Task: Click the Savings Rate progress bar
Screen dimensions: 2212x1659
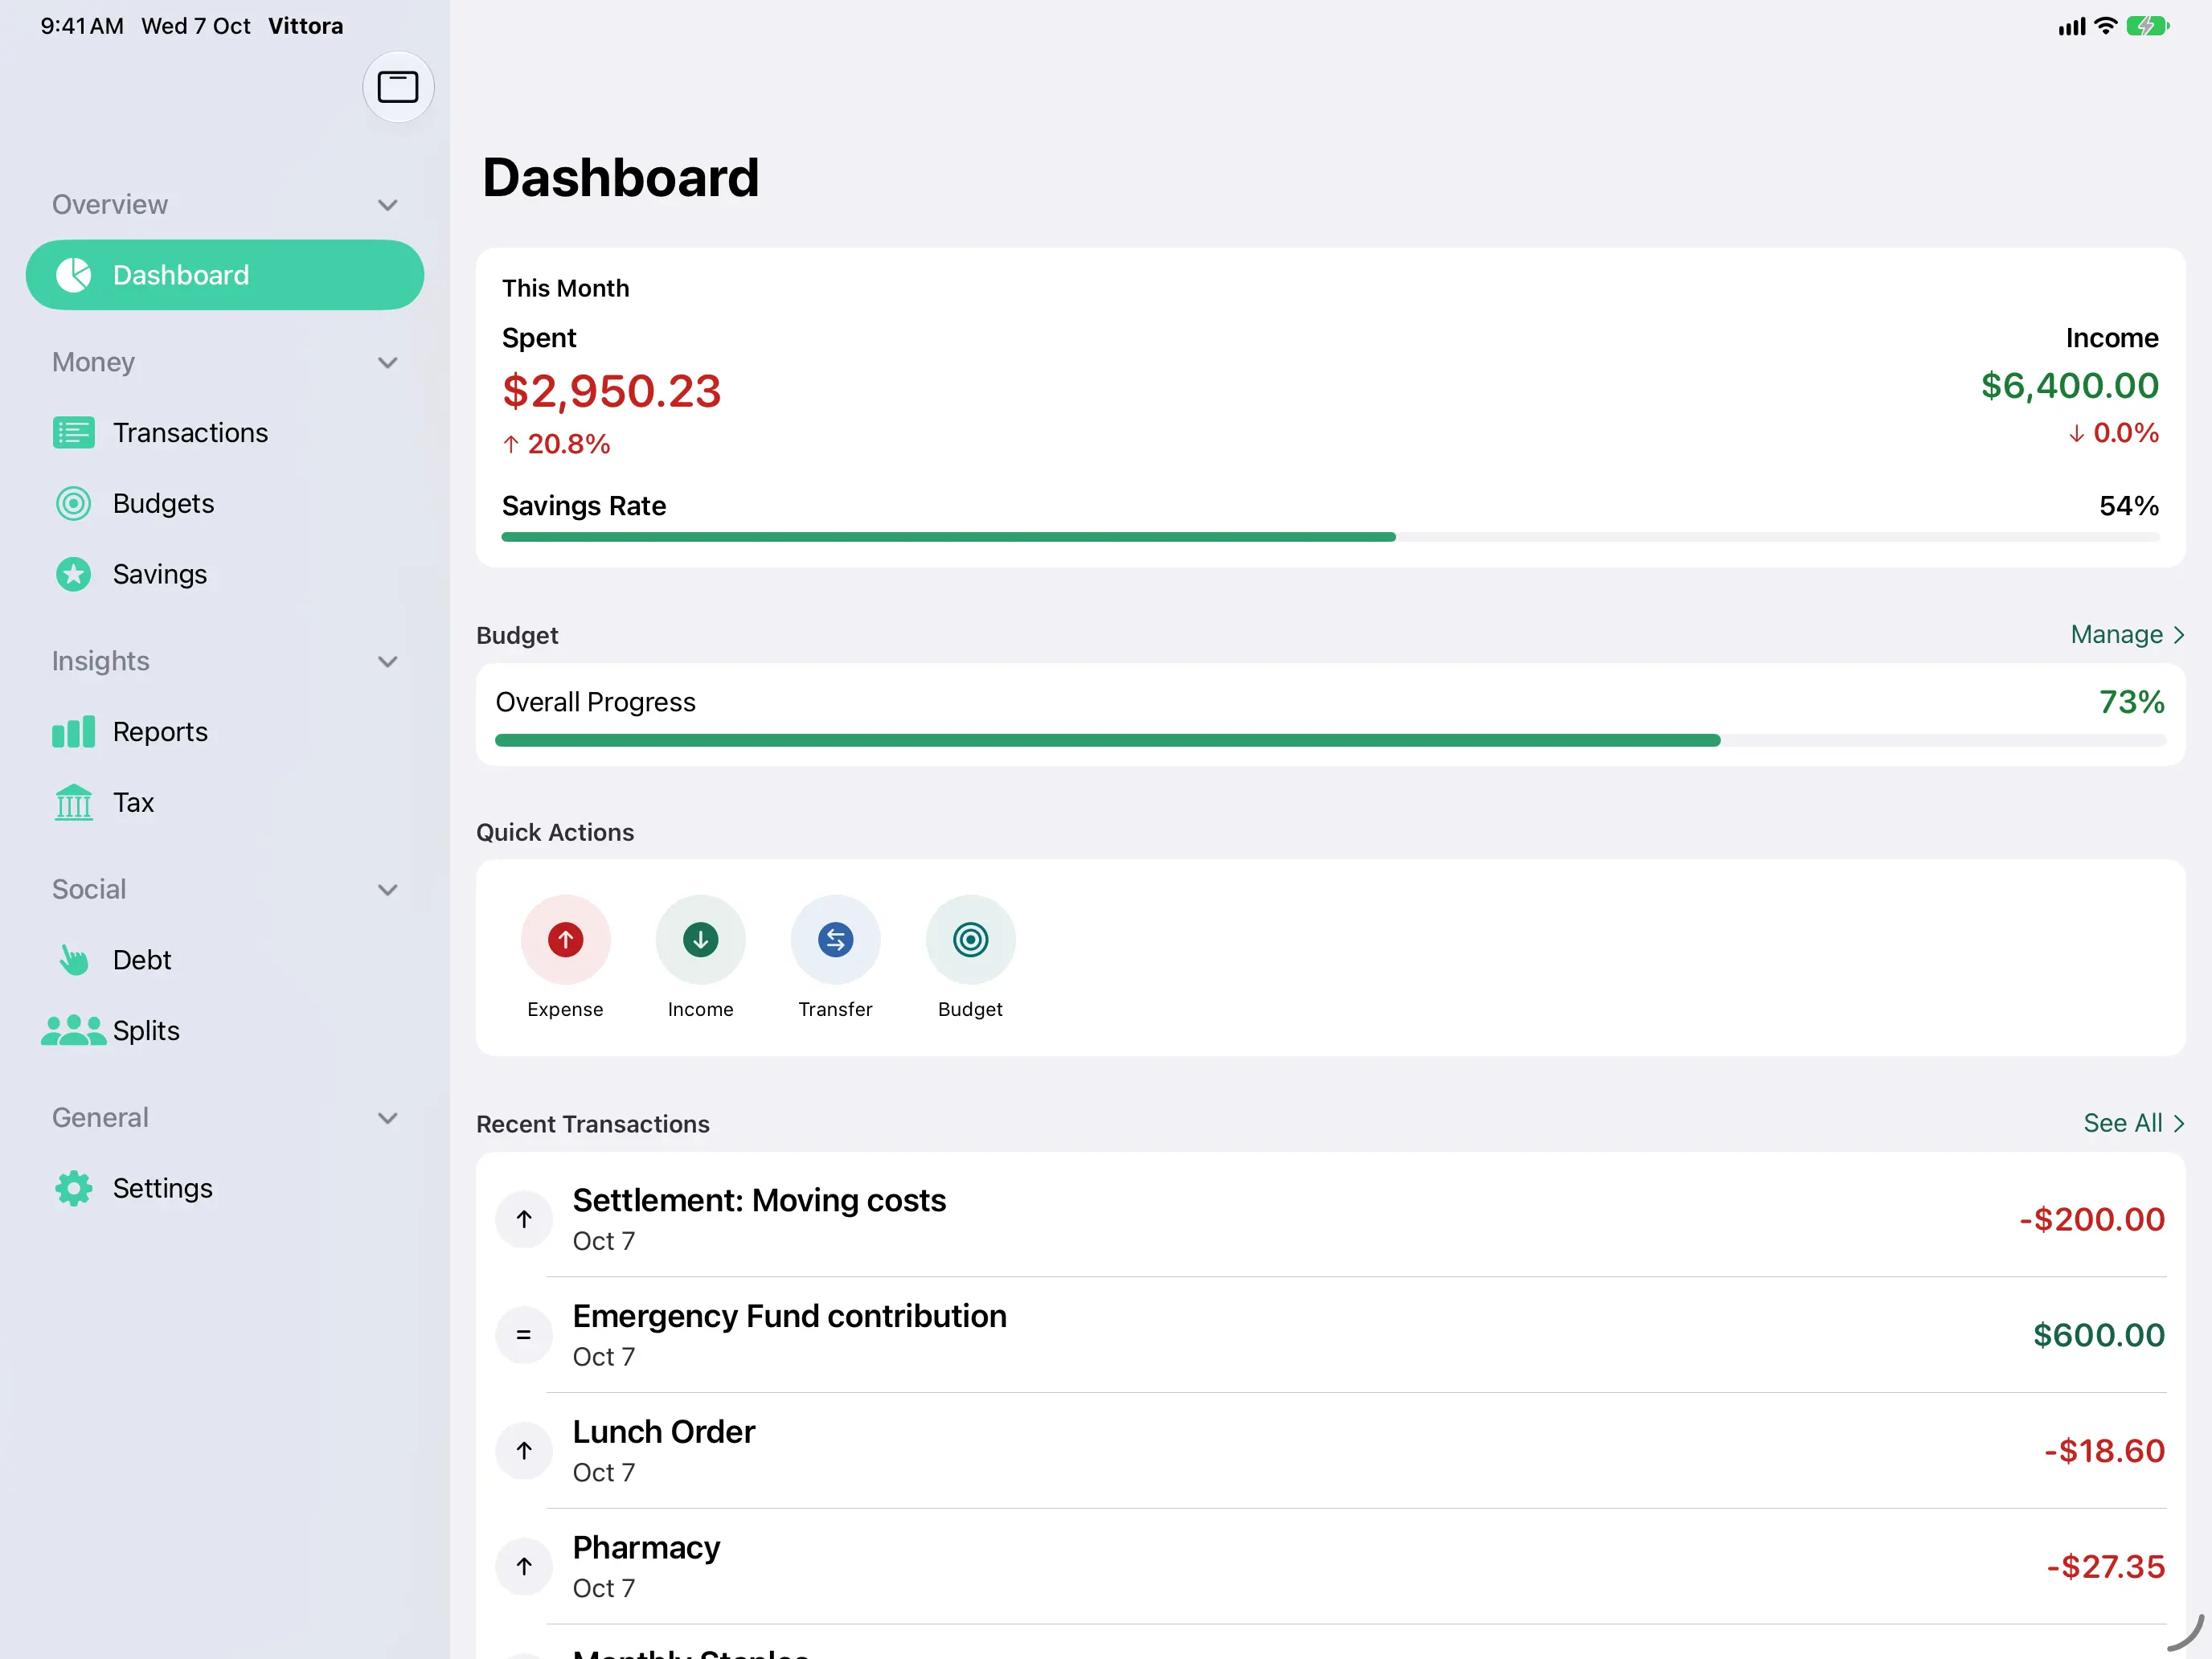Action: coord(1330,538)
